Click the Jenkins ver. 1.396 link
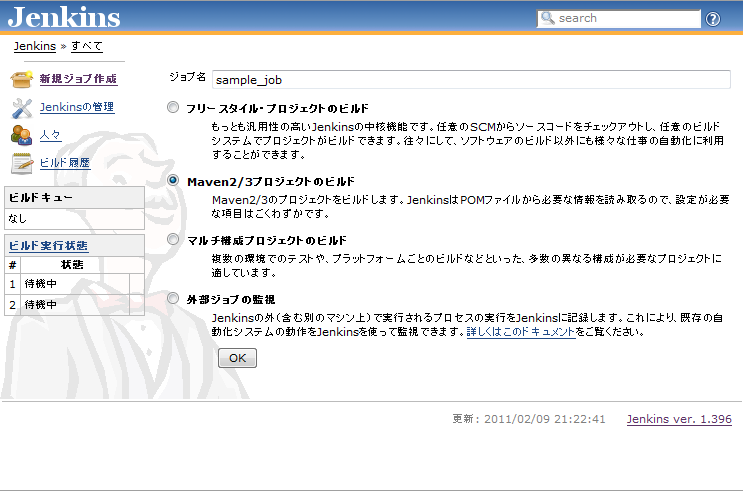 679,419
